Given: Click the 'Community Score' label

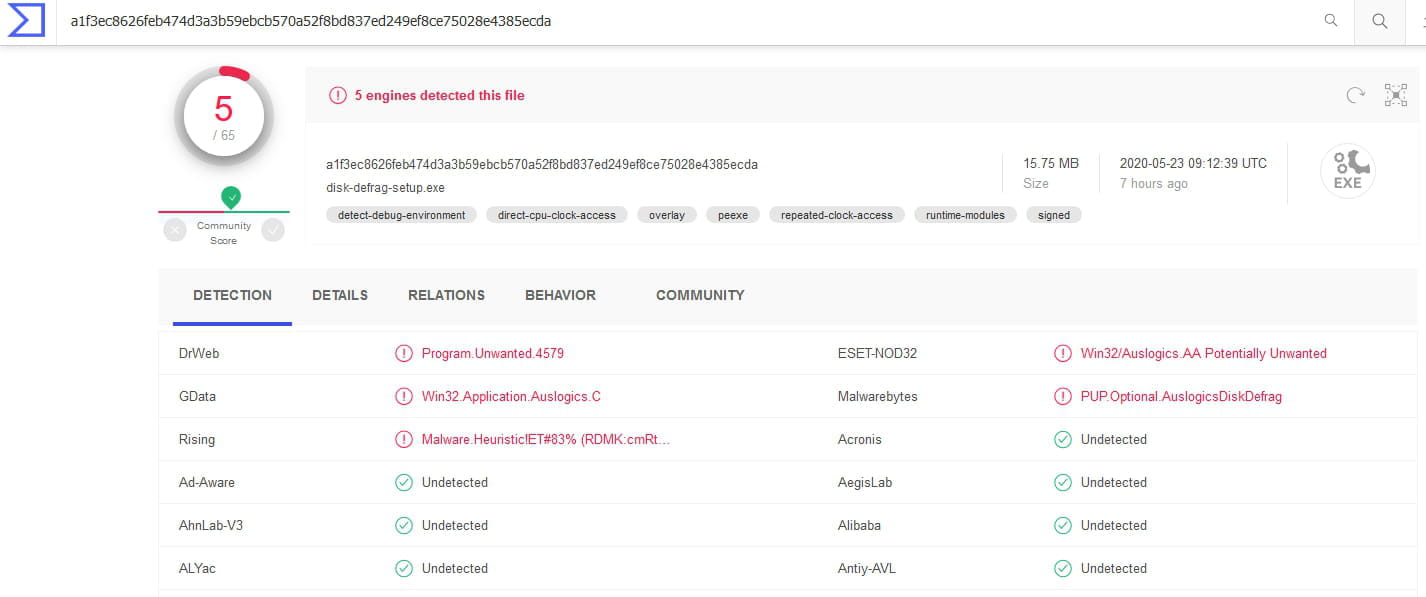Looking at the screenshot, I should coord(224,233).
